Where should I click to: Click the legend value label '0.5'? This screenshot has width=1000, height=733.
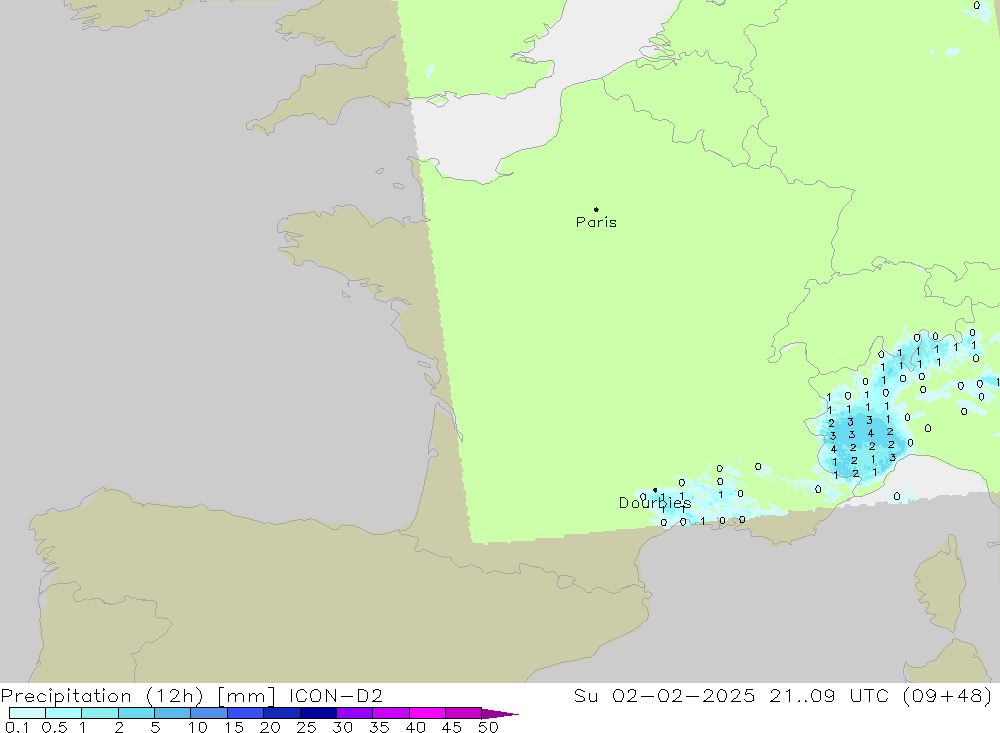(54, 727)
